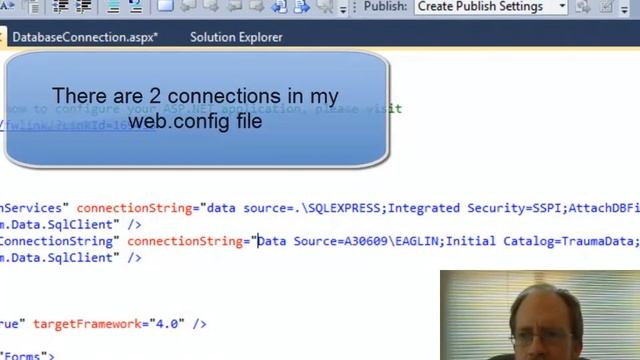Click the edit publish settings icon

point(606,6)
